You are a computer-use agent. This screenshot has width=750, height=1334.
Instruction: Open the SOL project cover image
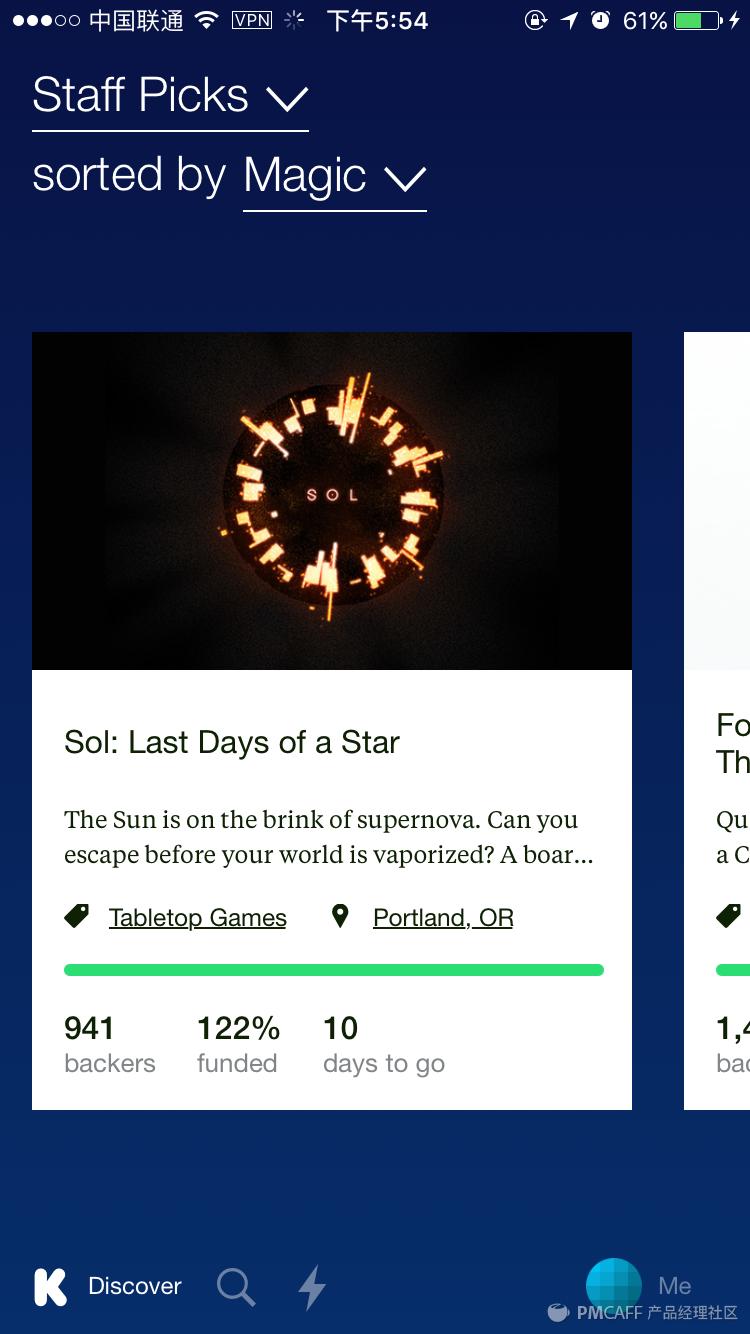[332, 500]
